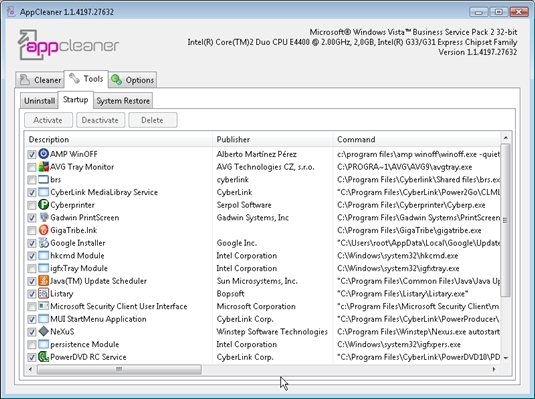Image resolution: width=535 pixels, height=399 pixels.
Task: Click the Listary icon
Action: pyautogui.click(x=43, y=294)
